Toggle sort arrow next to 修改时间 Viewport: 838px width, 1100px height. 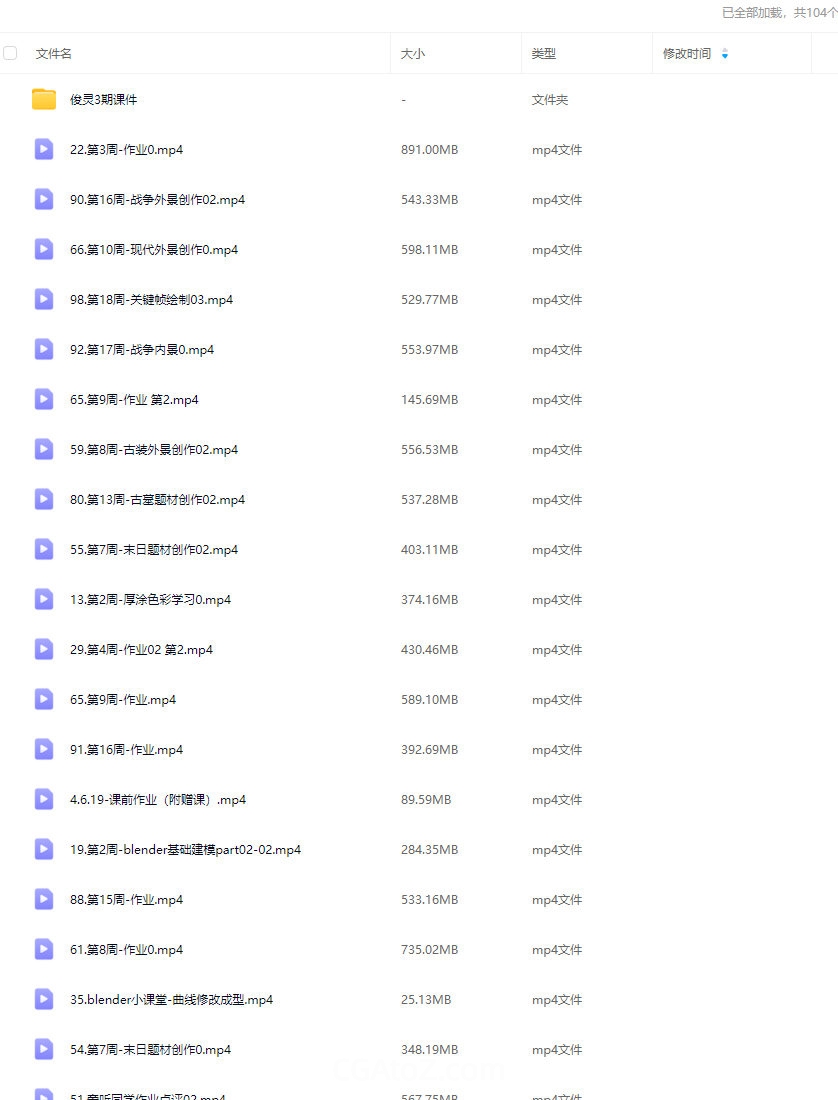[724, 54]
